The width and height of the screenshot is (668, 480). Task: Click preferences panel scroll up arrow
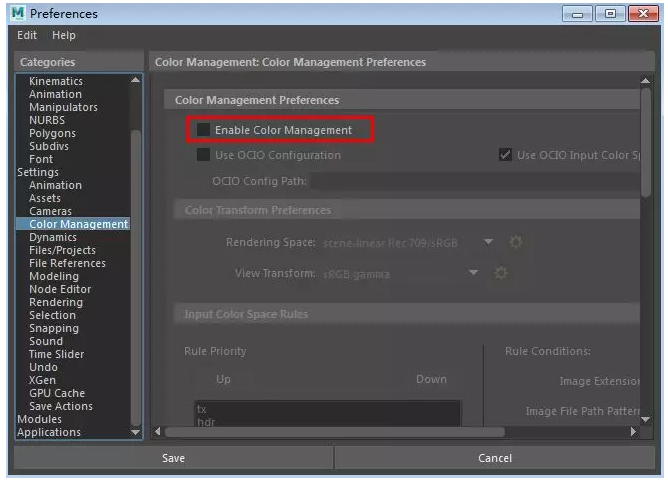click(x=645, y=80)
